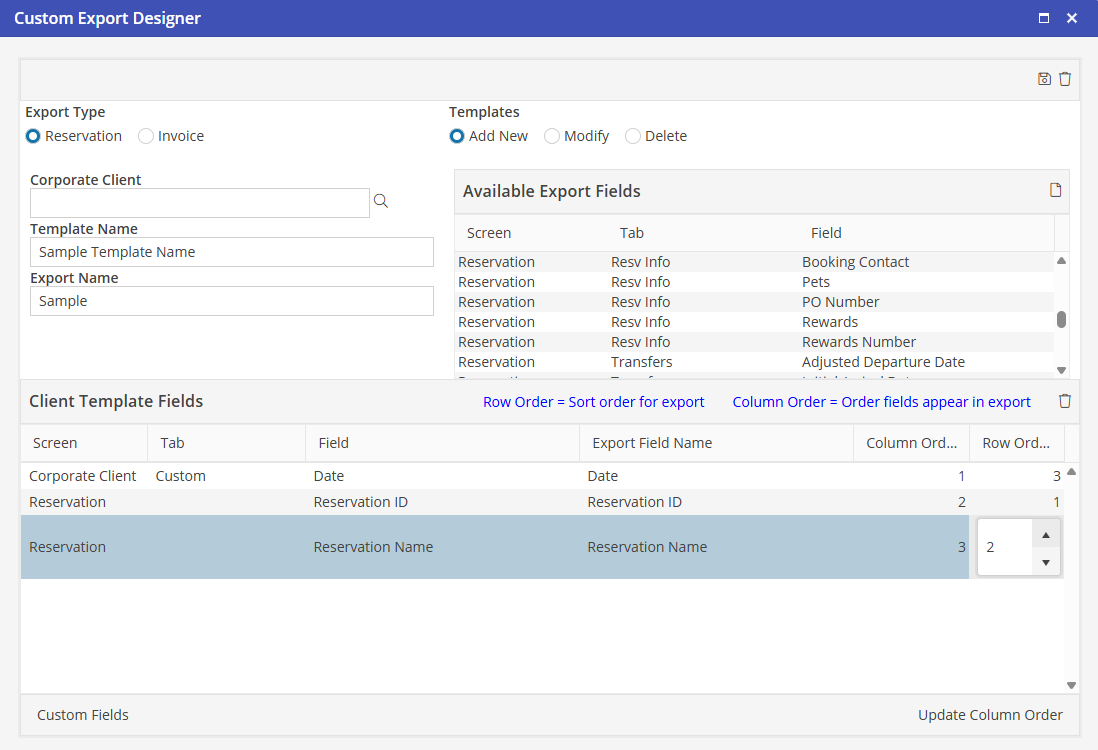Click the Column Order column header
Screen dimensions: 1098x750
tap(910, 443)
